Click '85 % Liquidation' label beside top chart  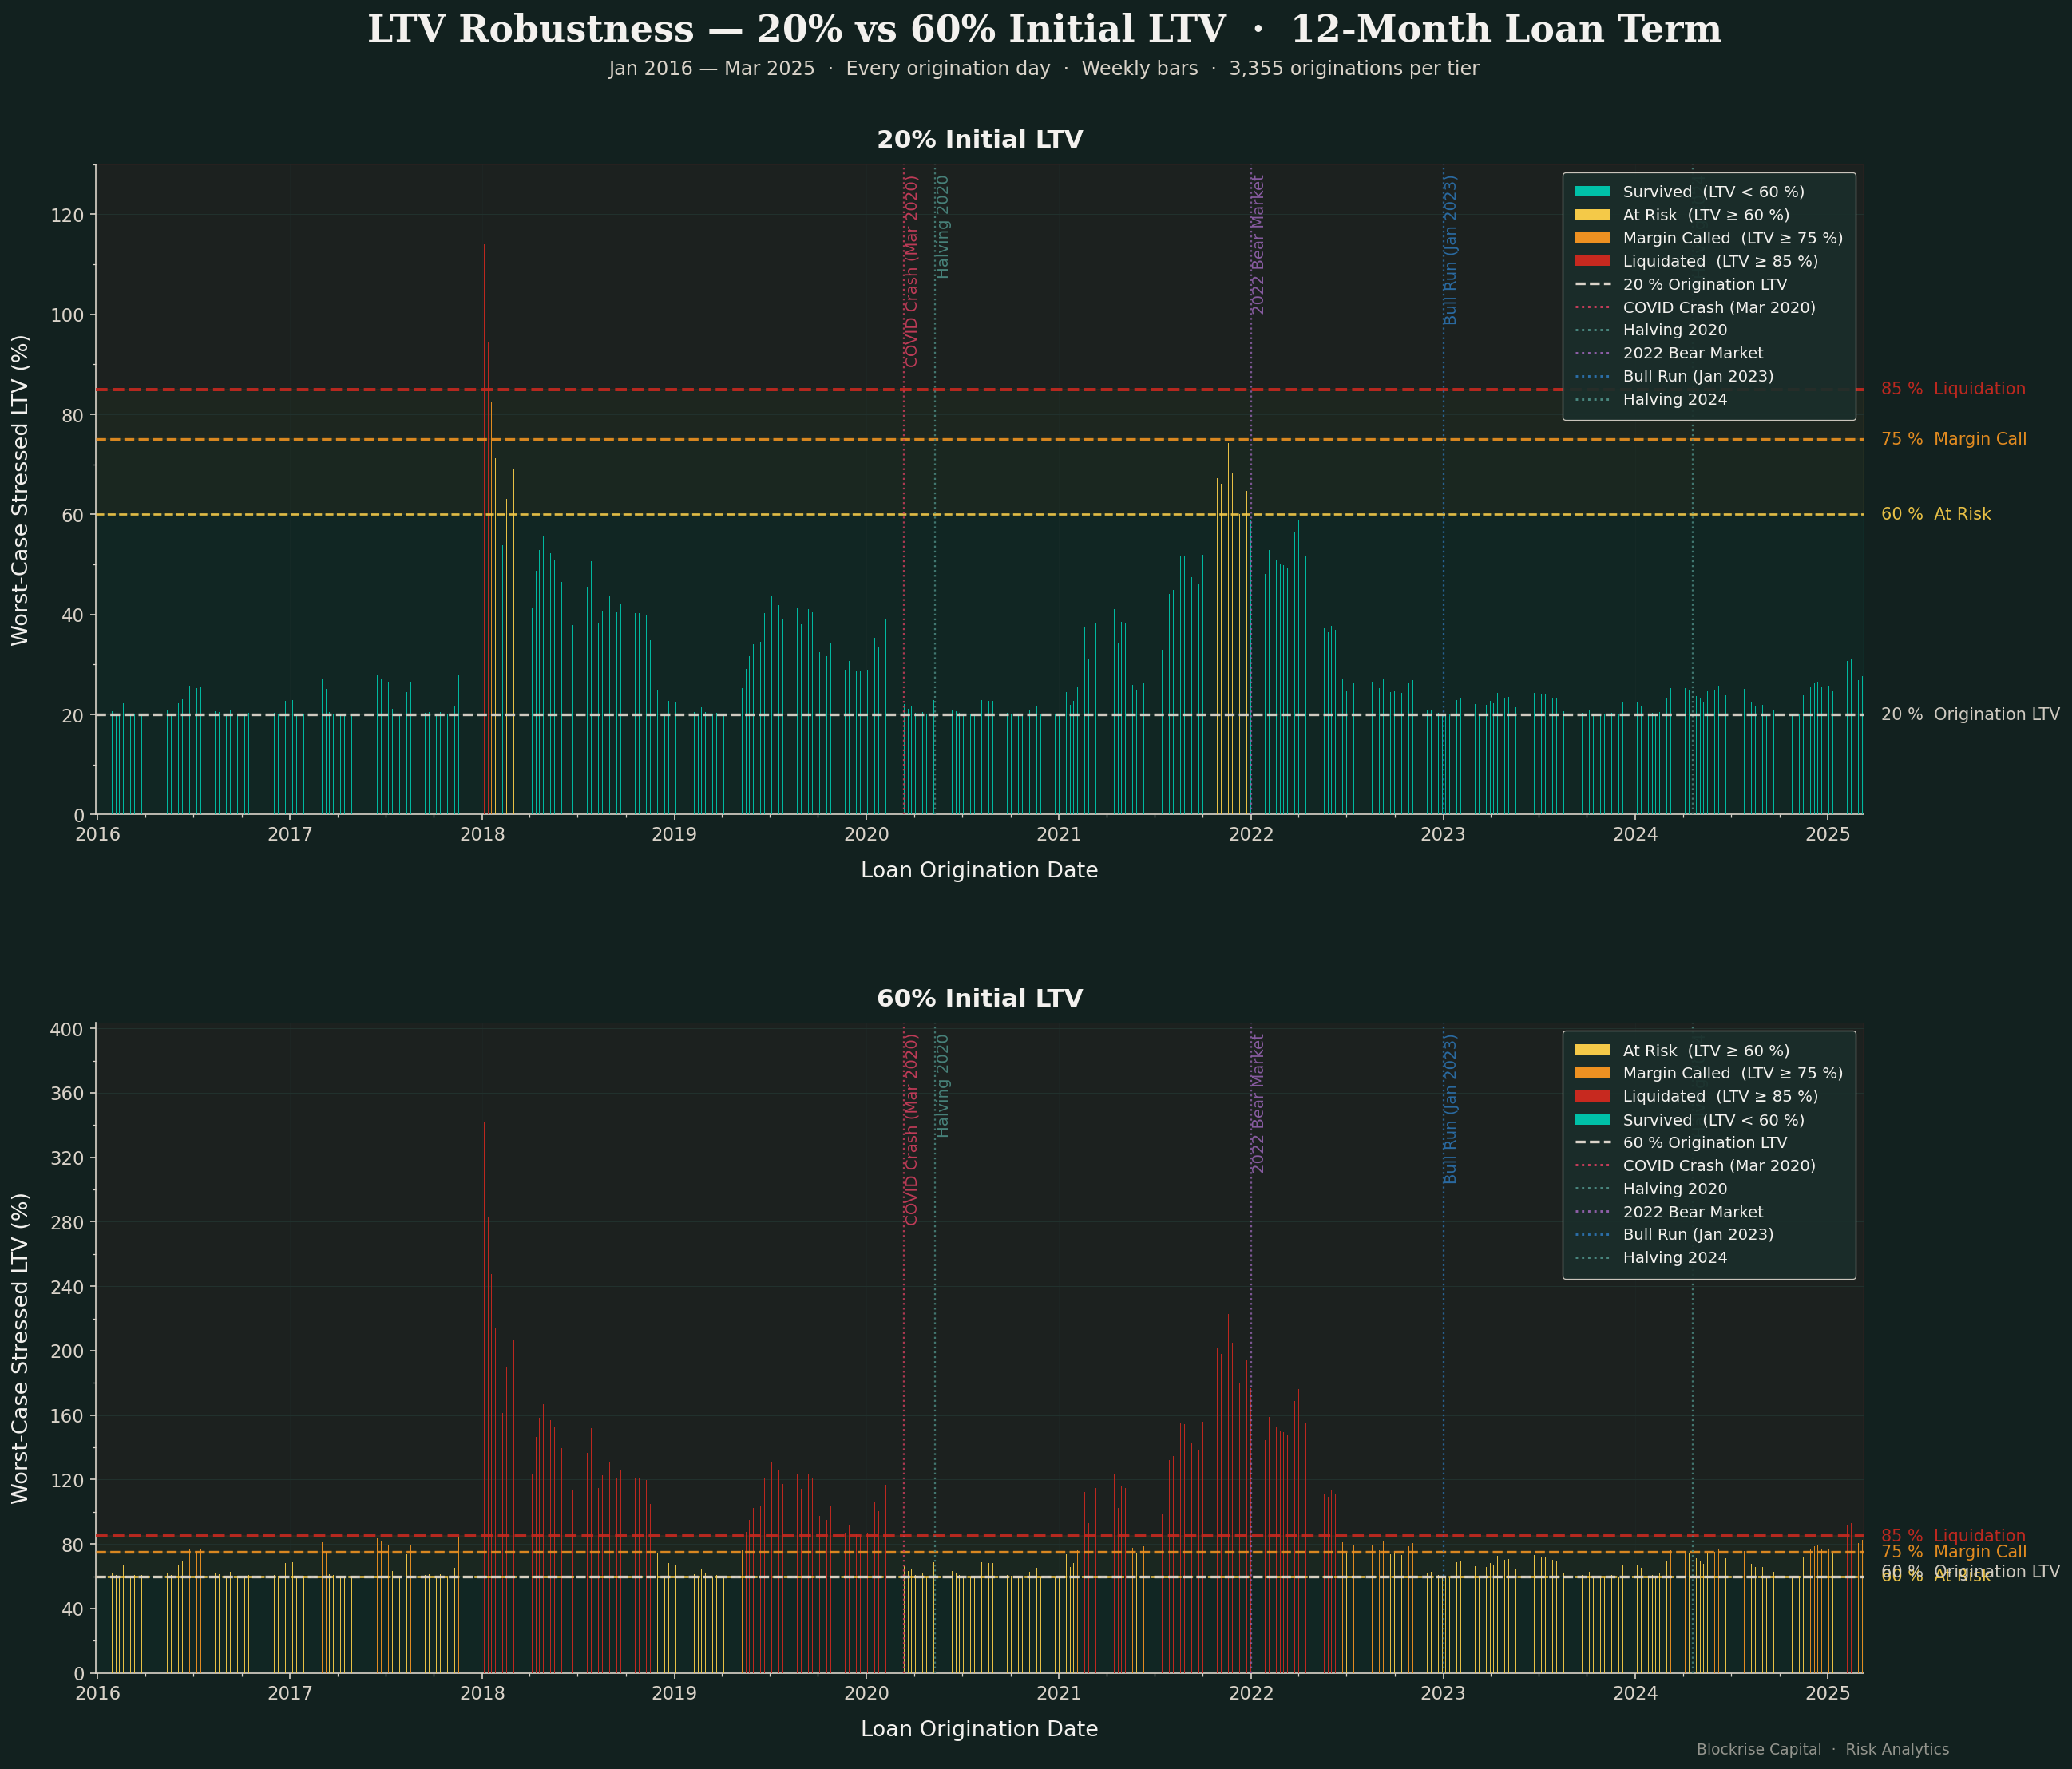1953,389
